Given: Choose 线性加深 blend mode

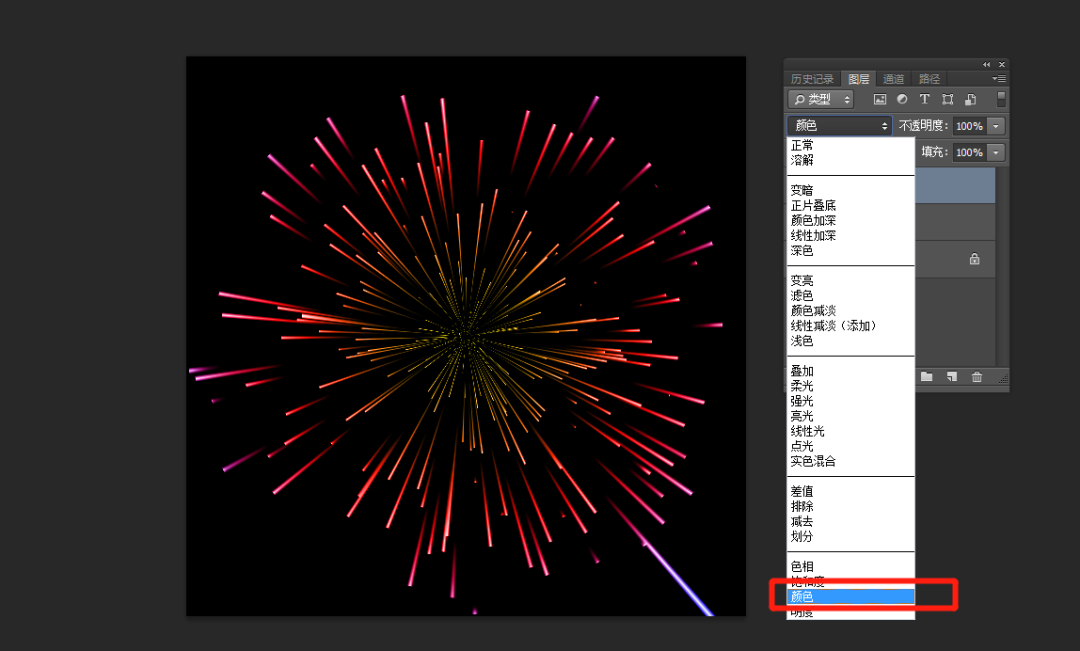Looking at the screenshot, I should click(x=851, y=236).
